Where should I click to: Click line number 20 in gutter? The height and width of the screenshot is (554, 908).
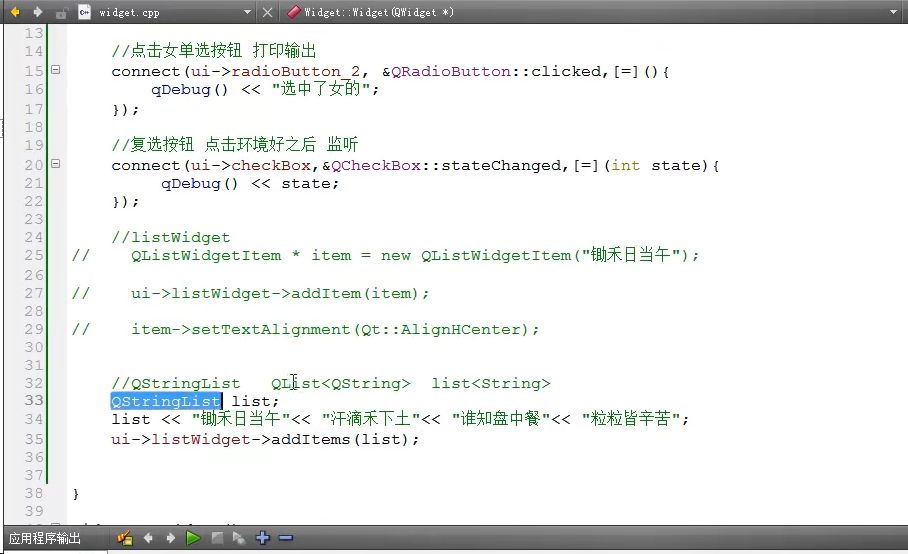pos(34,165)
